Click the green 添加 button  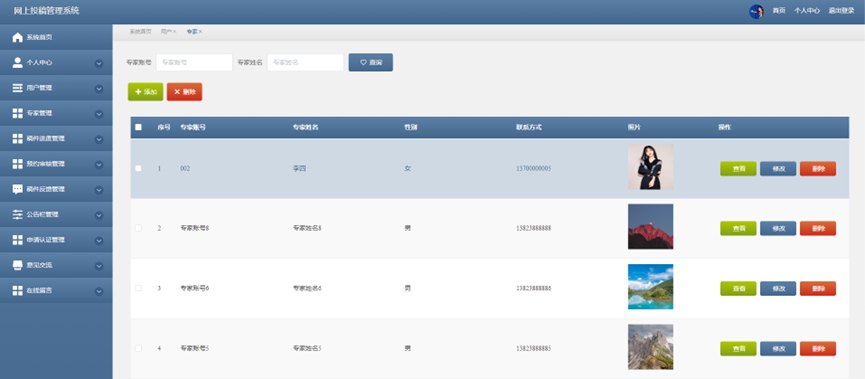tap(146, 92)
